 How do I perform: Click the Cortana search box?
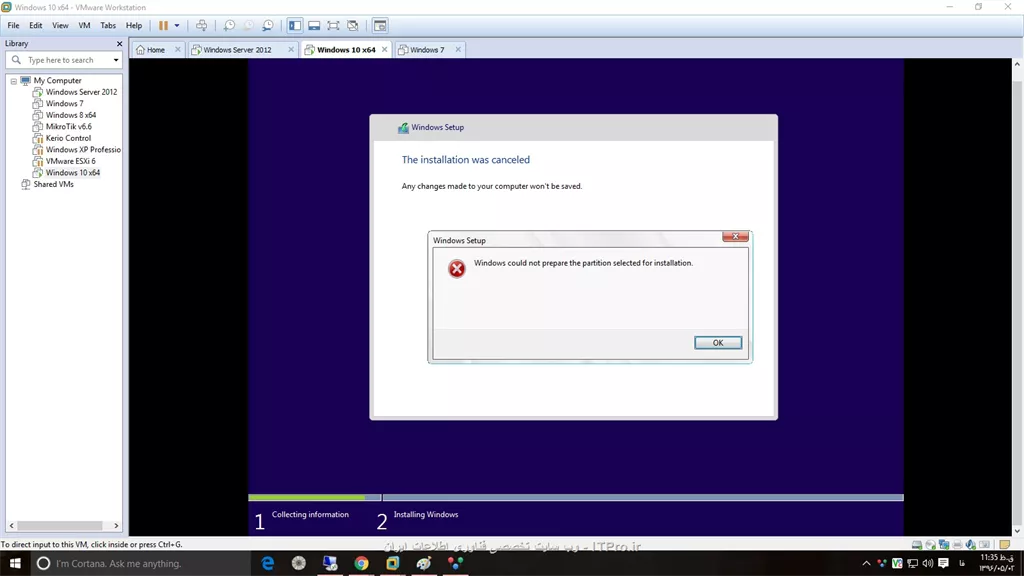point(140,563)
